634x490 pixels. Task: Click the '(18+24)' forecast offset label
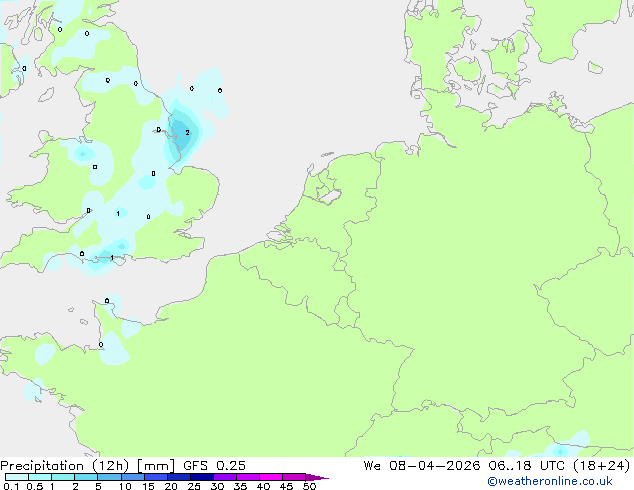[x=602, y=466]
